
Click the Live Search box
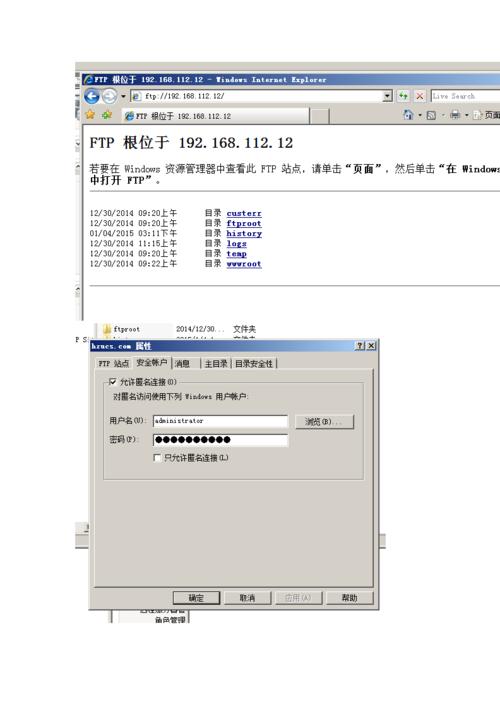[465, 96]
